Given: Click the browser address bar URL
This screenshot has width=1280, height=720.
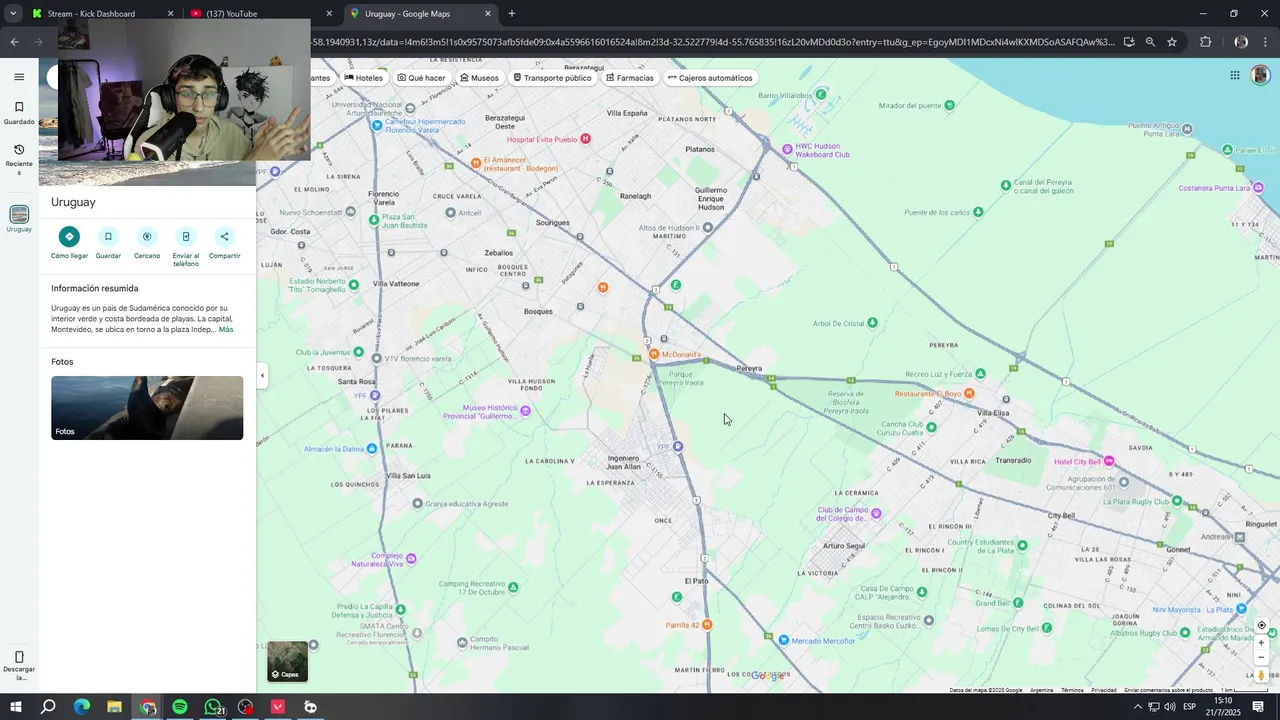Looking at the screenshot, I should click(712, 42).
